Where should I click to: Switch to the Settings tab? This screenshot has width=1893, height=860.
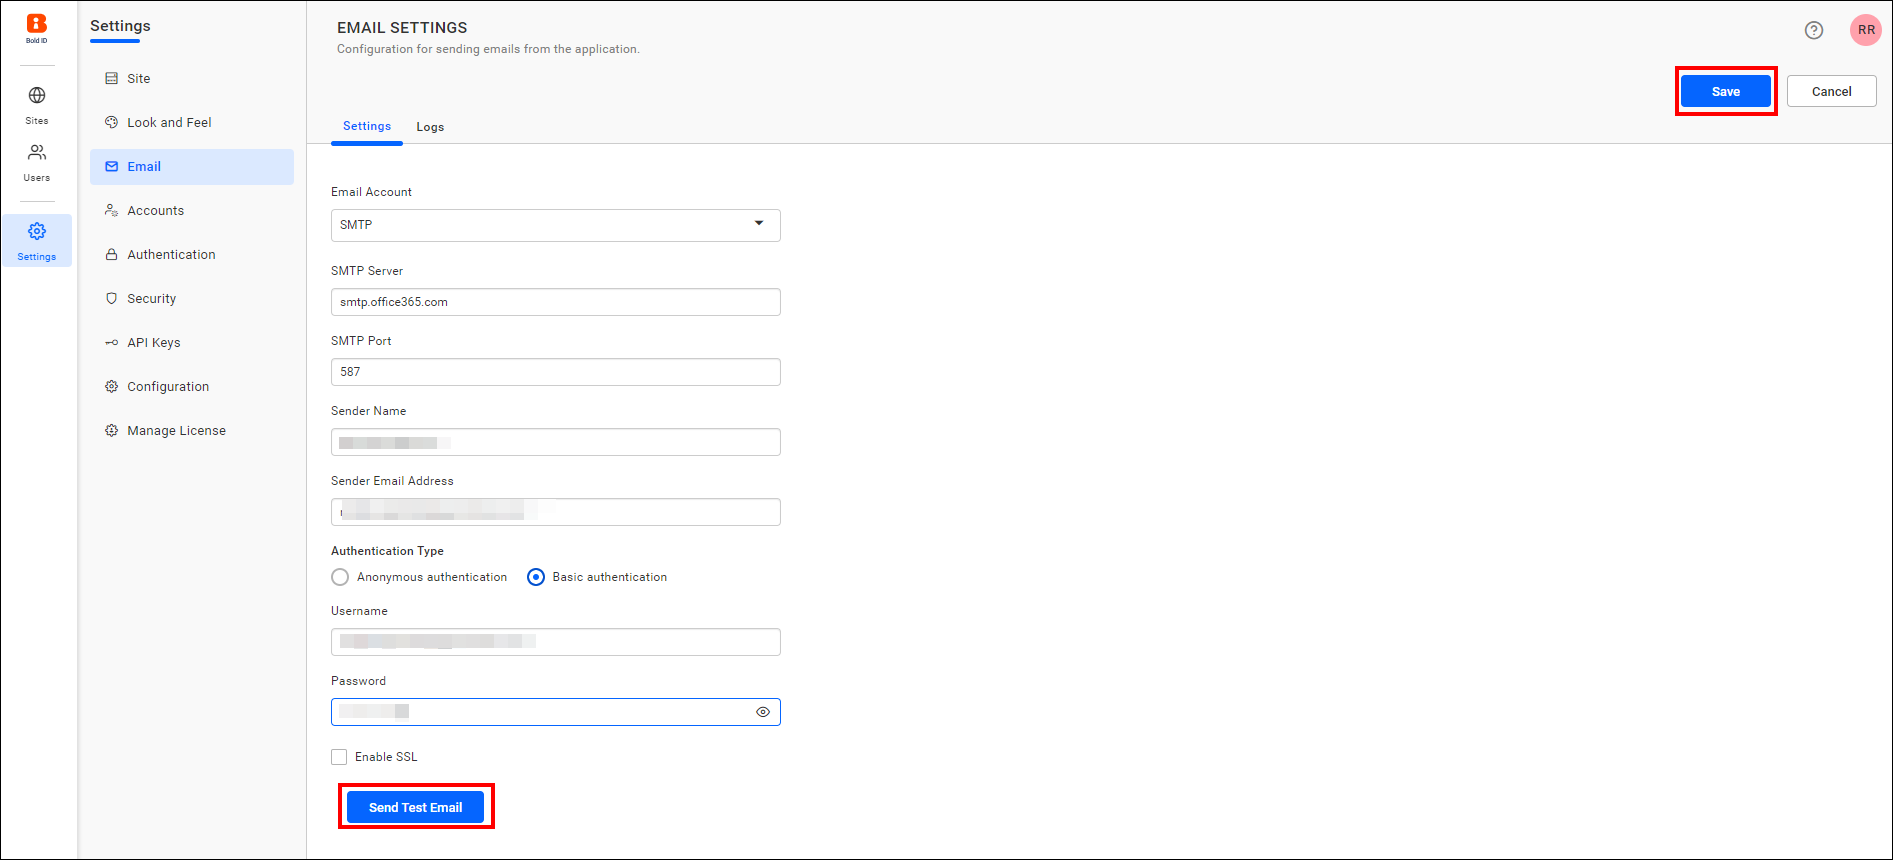367,126
